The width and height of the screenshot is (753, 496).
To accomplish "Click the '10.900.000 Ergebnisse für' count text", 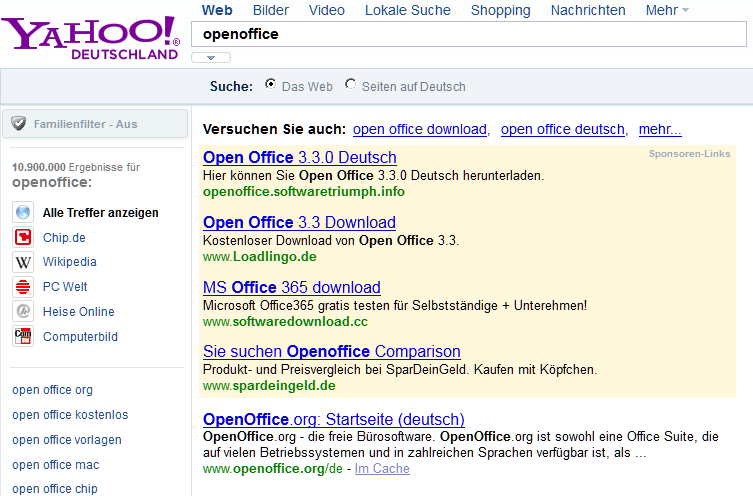I will 76,167.
